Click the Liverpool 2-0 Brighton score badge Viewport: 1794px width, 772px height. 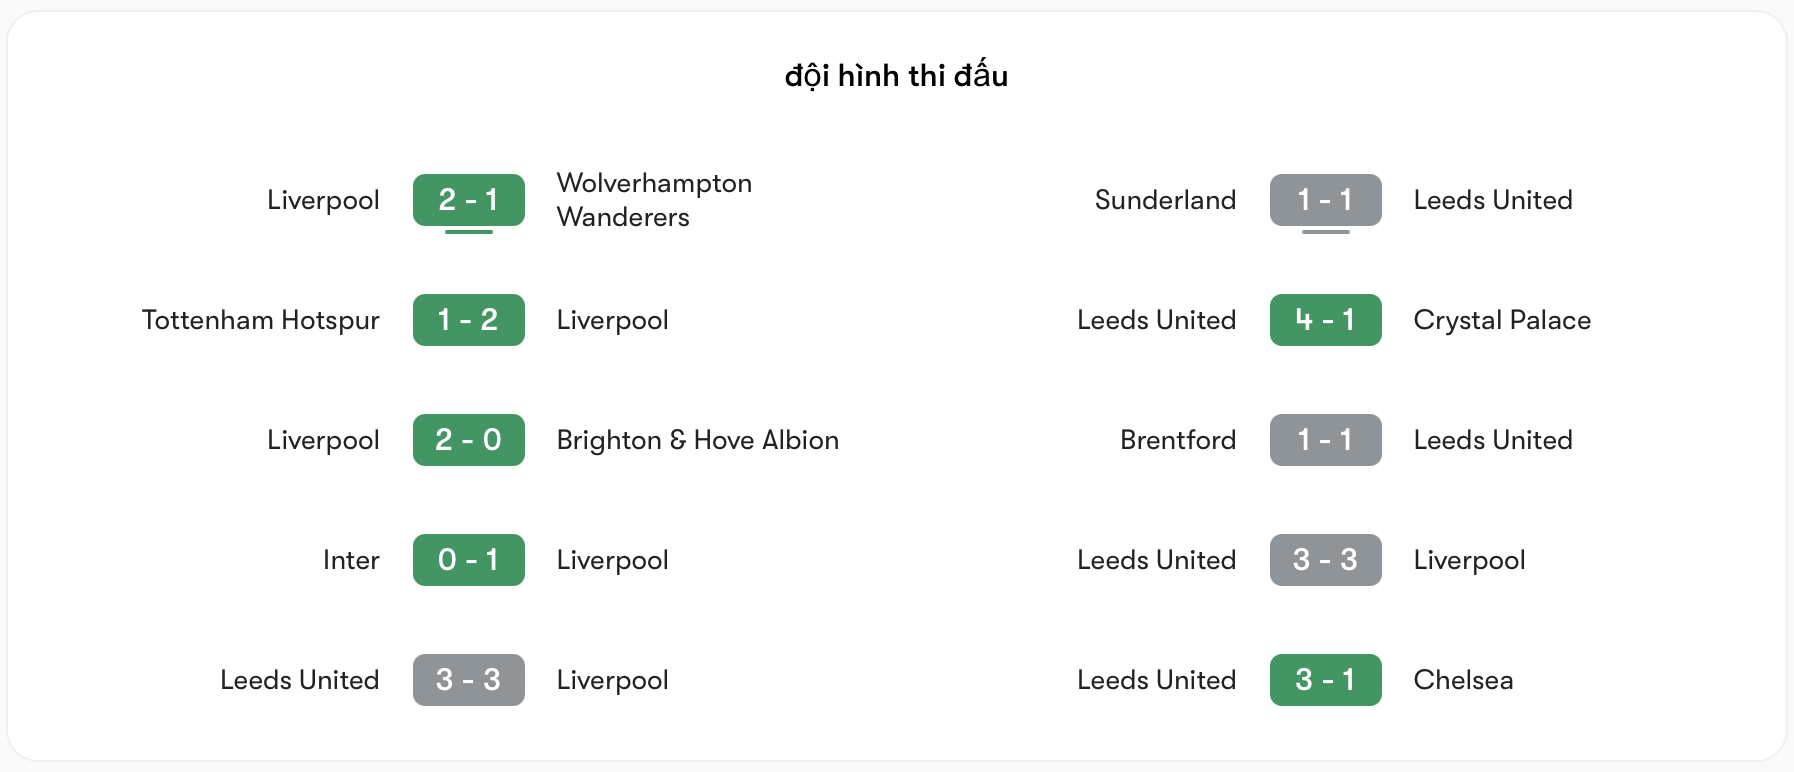coord(468,440)
